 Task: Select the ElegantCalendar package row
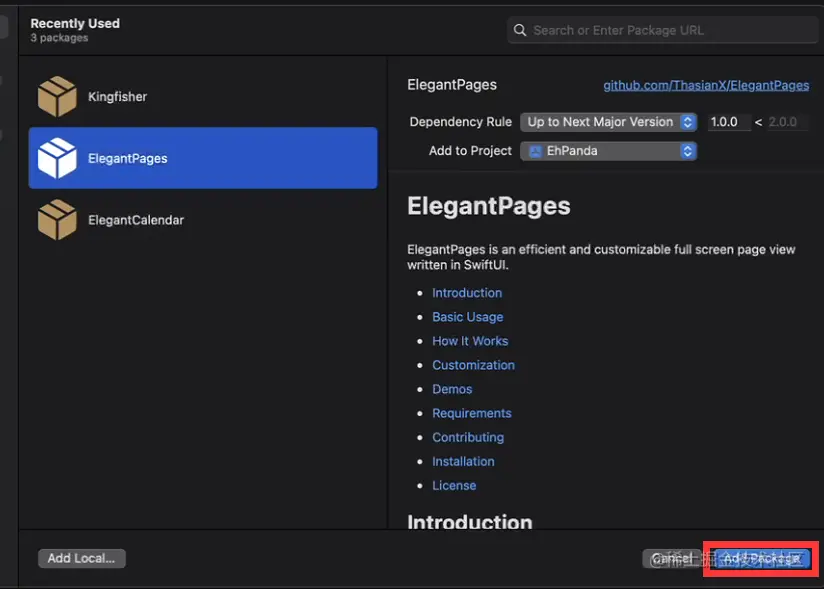[x=203, y=220]
